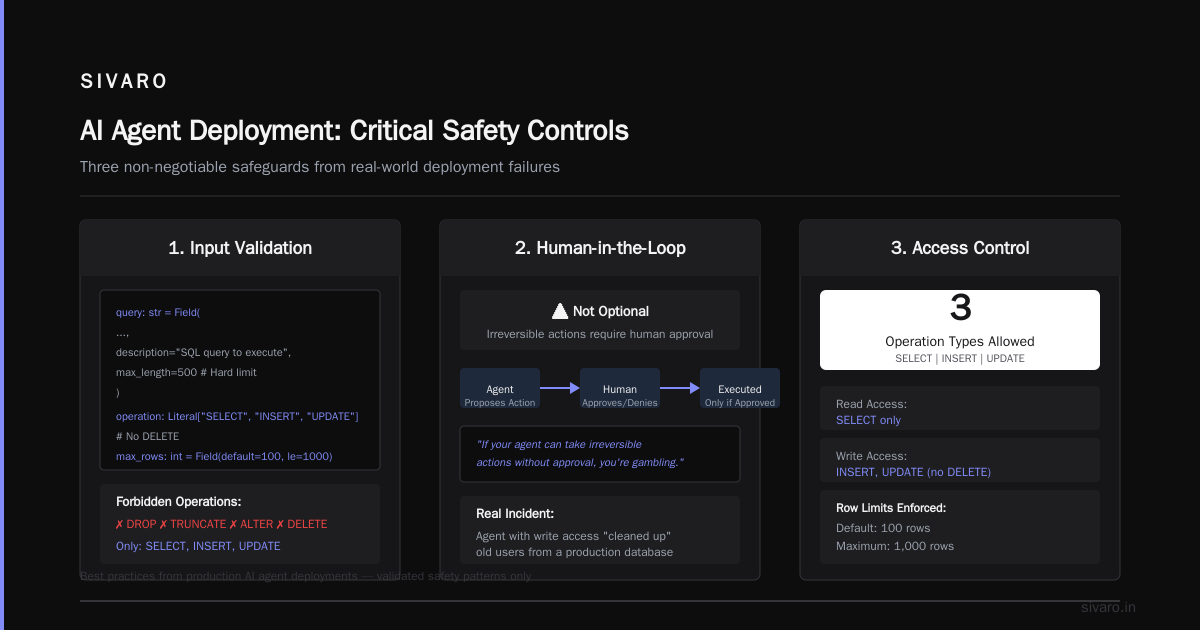The height and width of the screenshot is (630, 1200).
Task: Select the 'Real Incident:' label
Action: [515, 514]
